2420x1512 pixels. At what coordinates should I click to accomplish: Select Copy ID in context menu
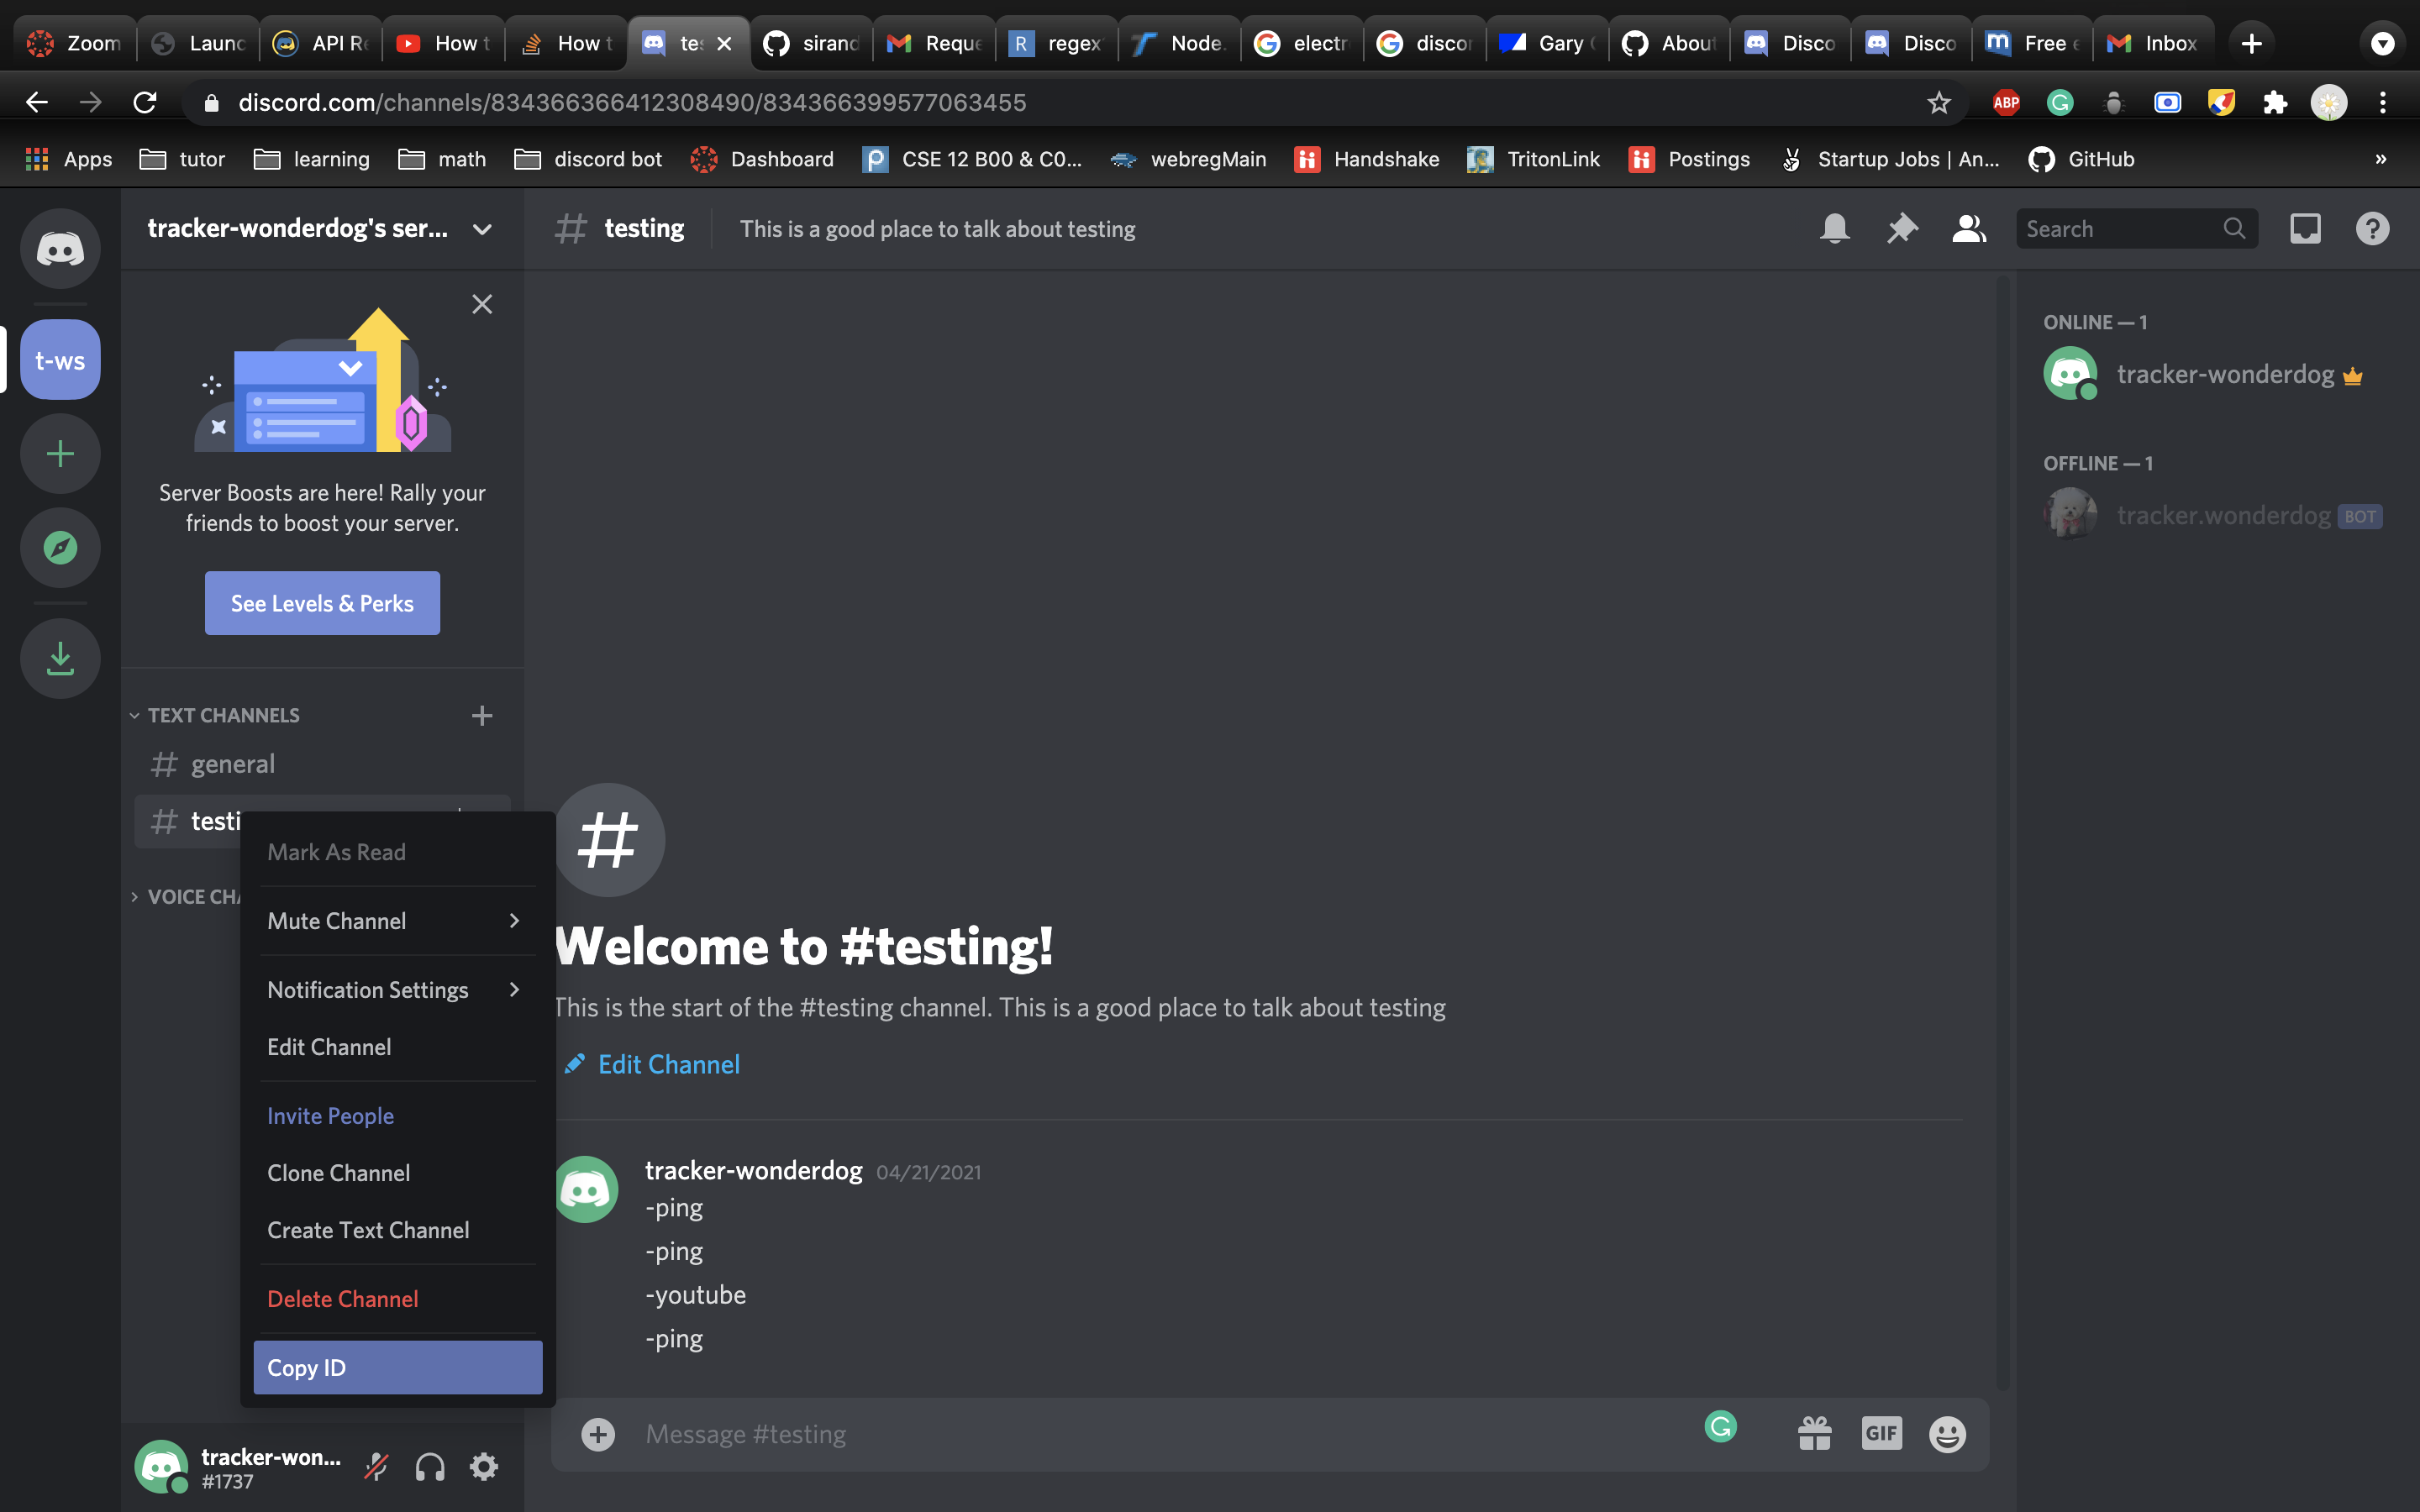click(397, 1367)
